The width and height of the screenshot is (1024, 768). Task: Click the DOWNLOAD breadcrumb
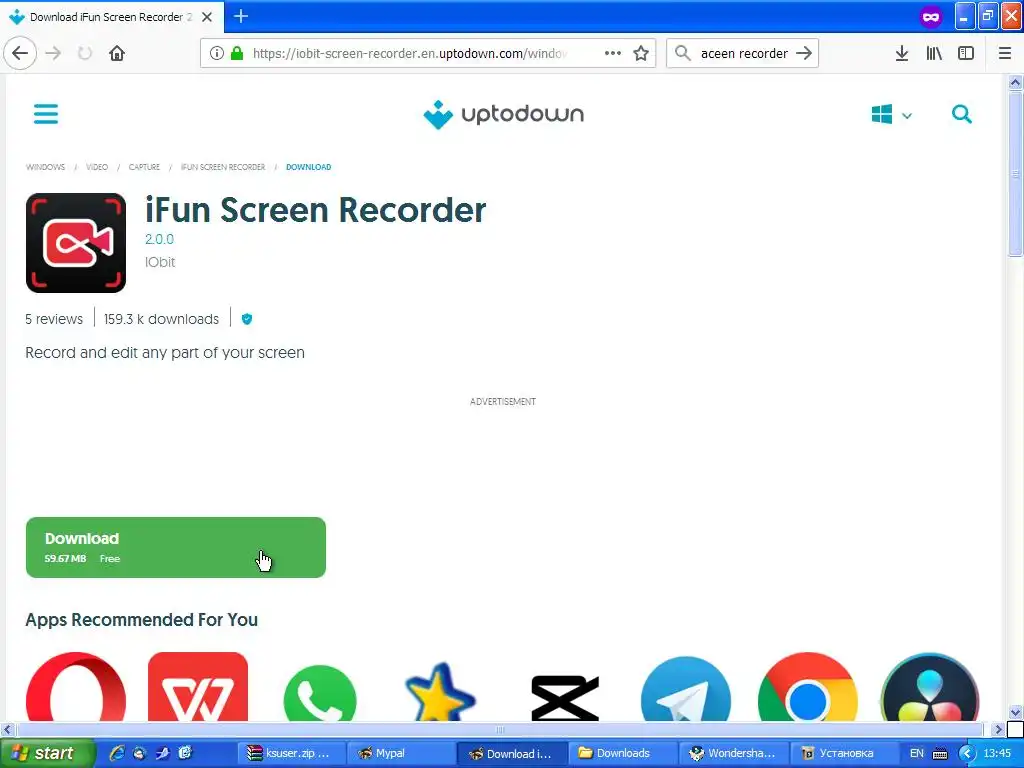[308, 167]
